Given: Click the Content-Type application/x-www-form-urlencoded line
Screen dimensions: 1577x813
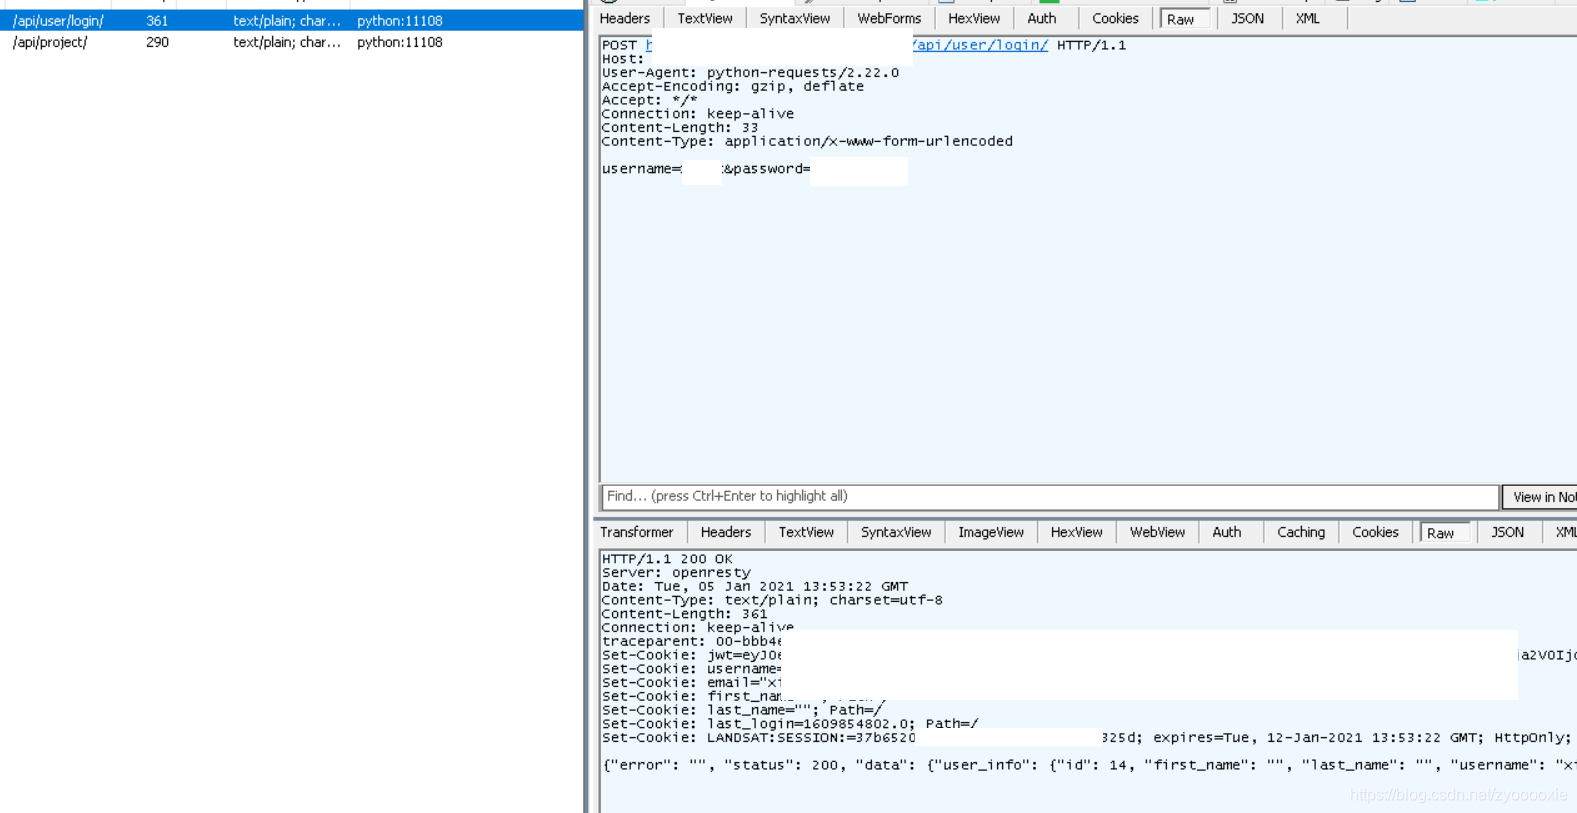Looking at the screenshot, I should [807, 141].
